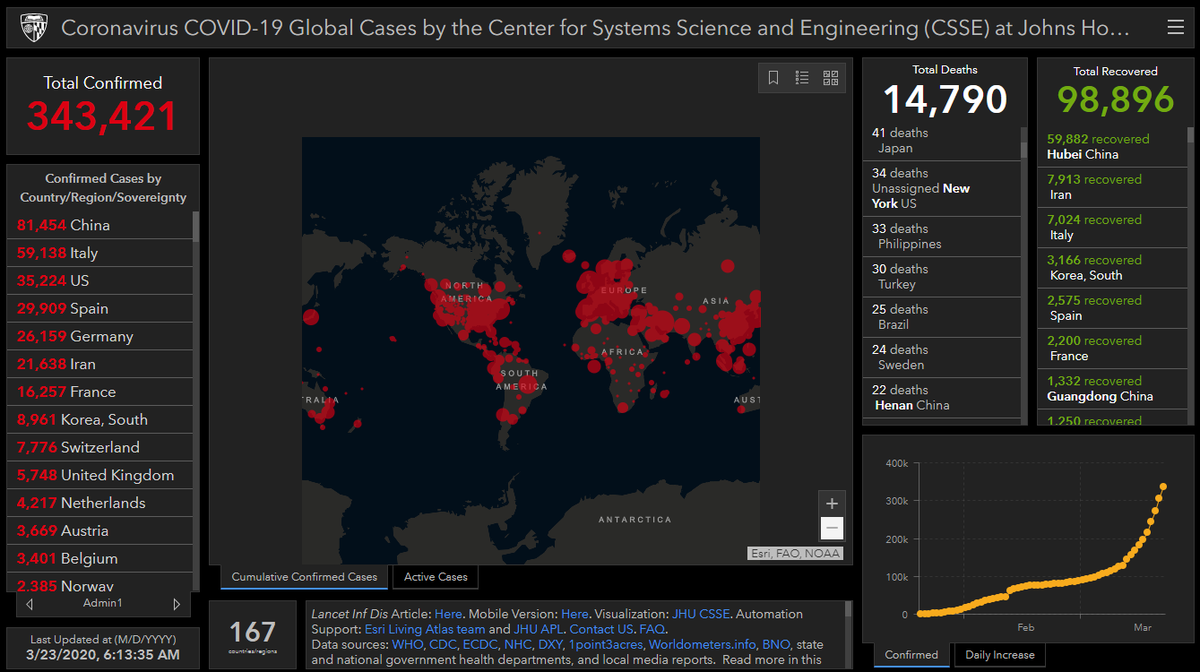Open the DXY data source link
1200x672 pixels.
[x=551, y=644]
